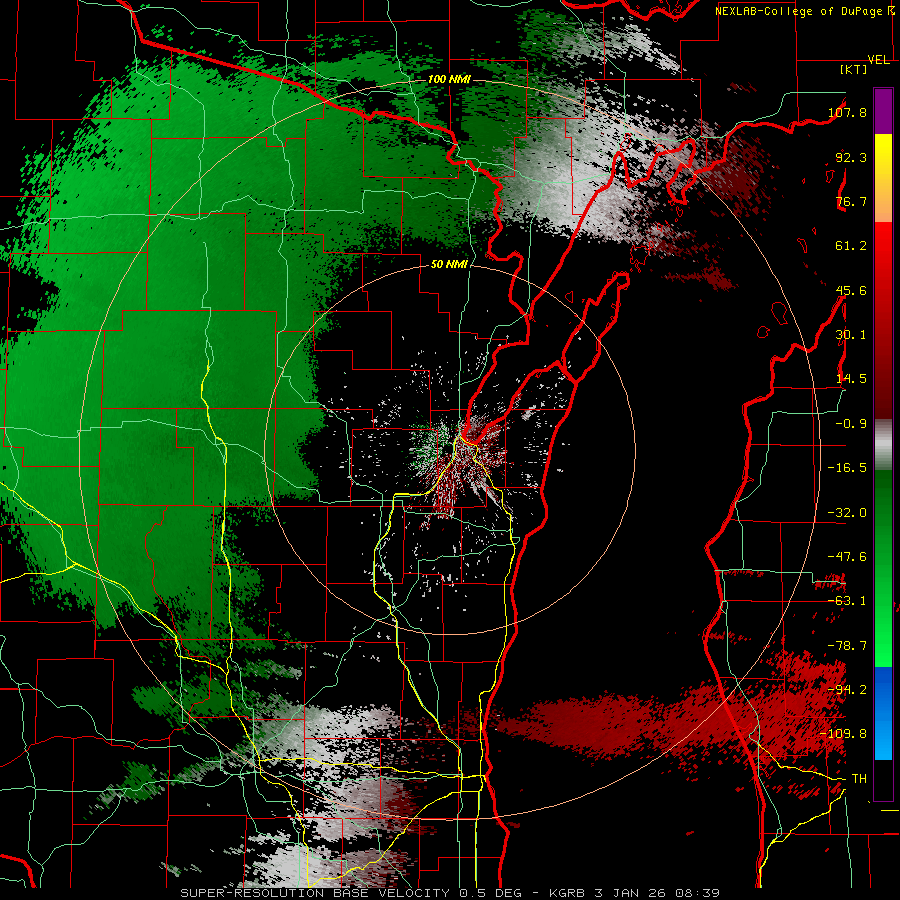Click the 61.2 velocity scale value

coord(851,246)
